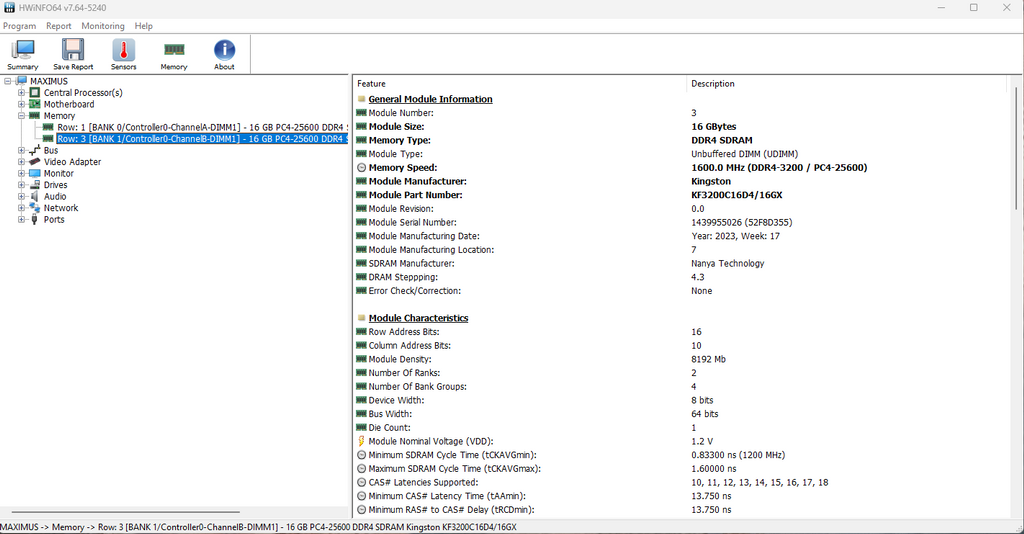Click the Module Size RAM chip icon

[x=361, y=127]
